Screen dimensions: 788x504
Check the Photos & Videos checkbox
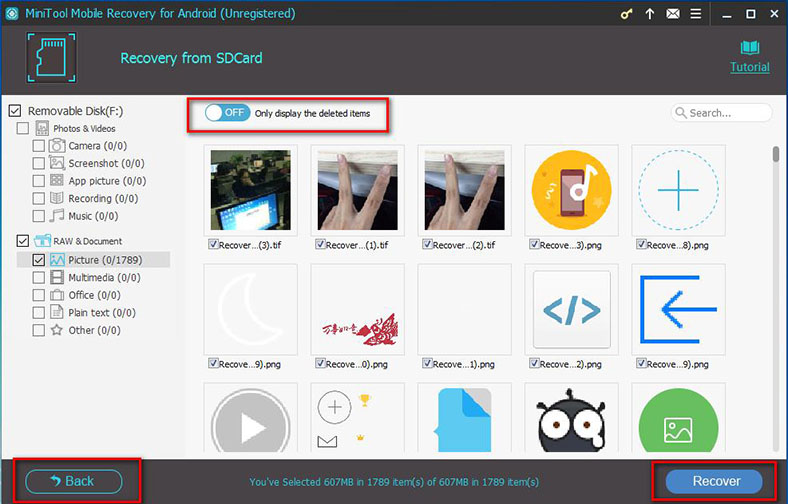(23, 128)
